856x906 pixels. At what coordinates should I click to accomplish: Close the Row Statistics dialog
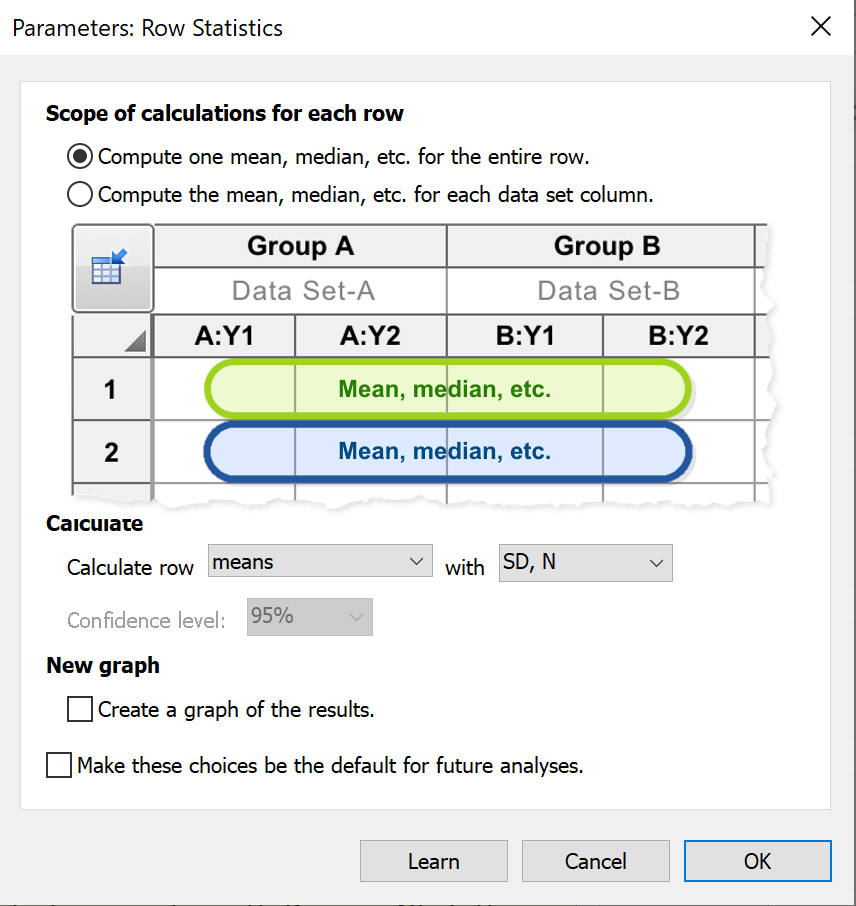[x=820, y=27]
